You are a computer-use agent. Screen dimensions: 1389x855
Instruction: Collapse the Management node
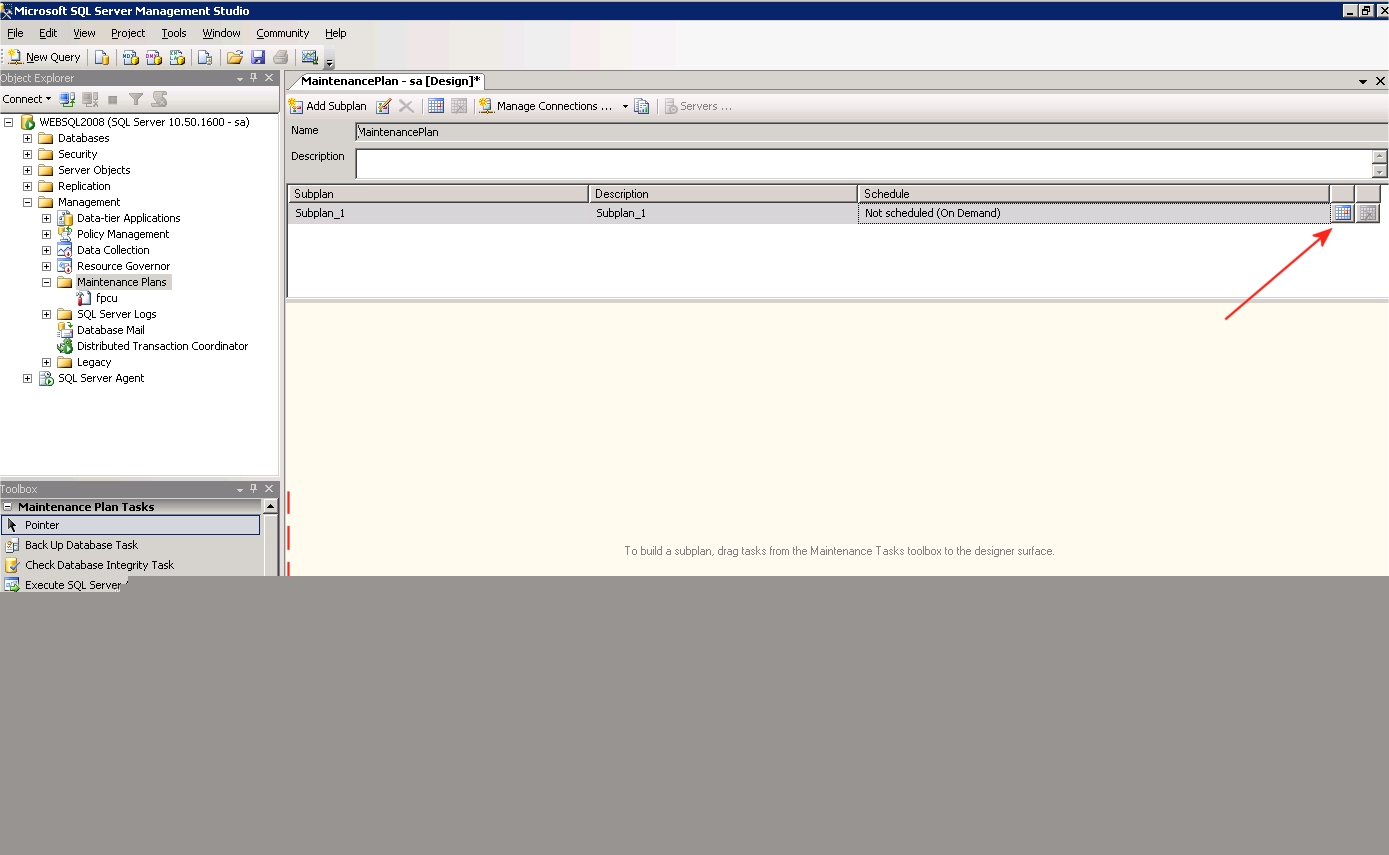tap(27, 202)
